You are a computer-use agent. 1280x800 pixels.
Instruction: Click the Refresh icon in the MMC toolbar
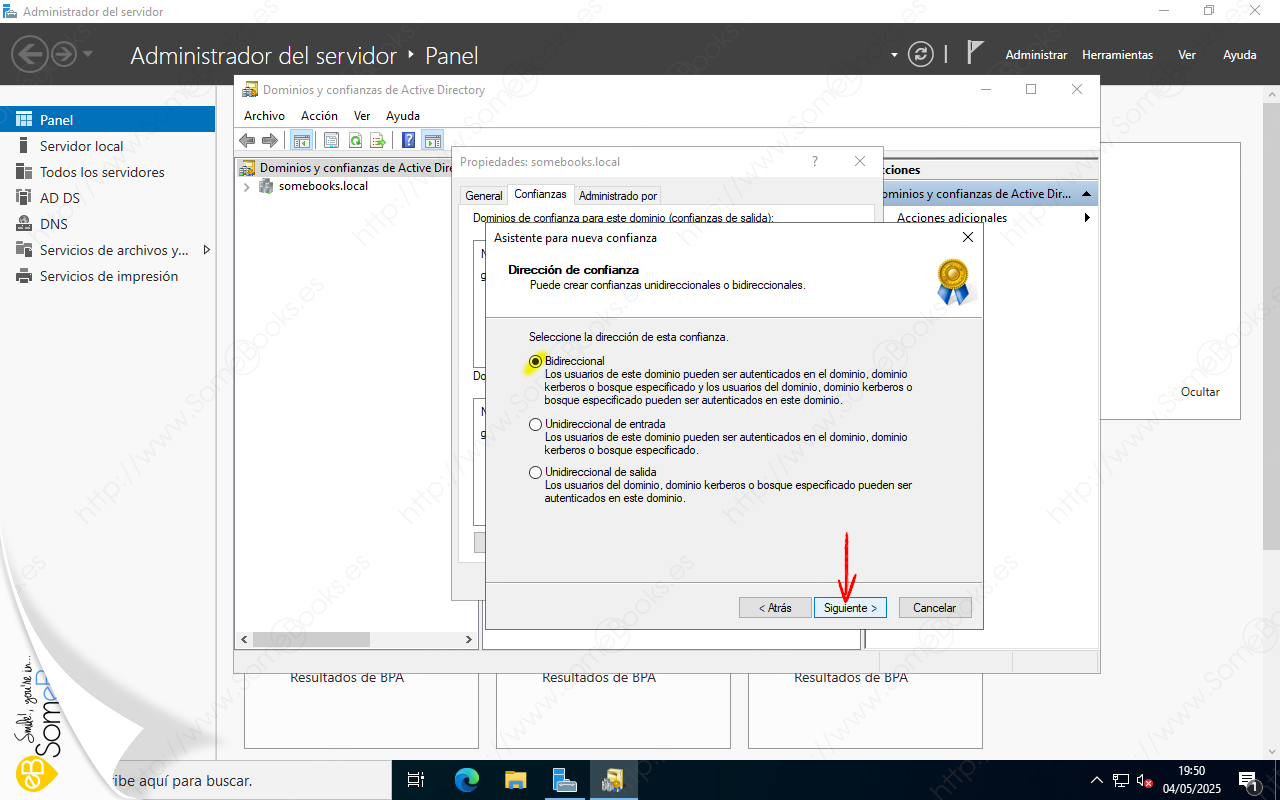pyautogui.click(x=355, y=141)
